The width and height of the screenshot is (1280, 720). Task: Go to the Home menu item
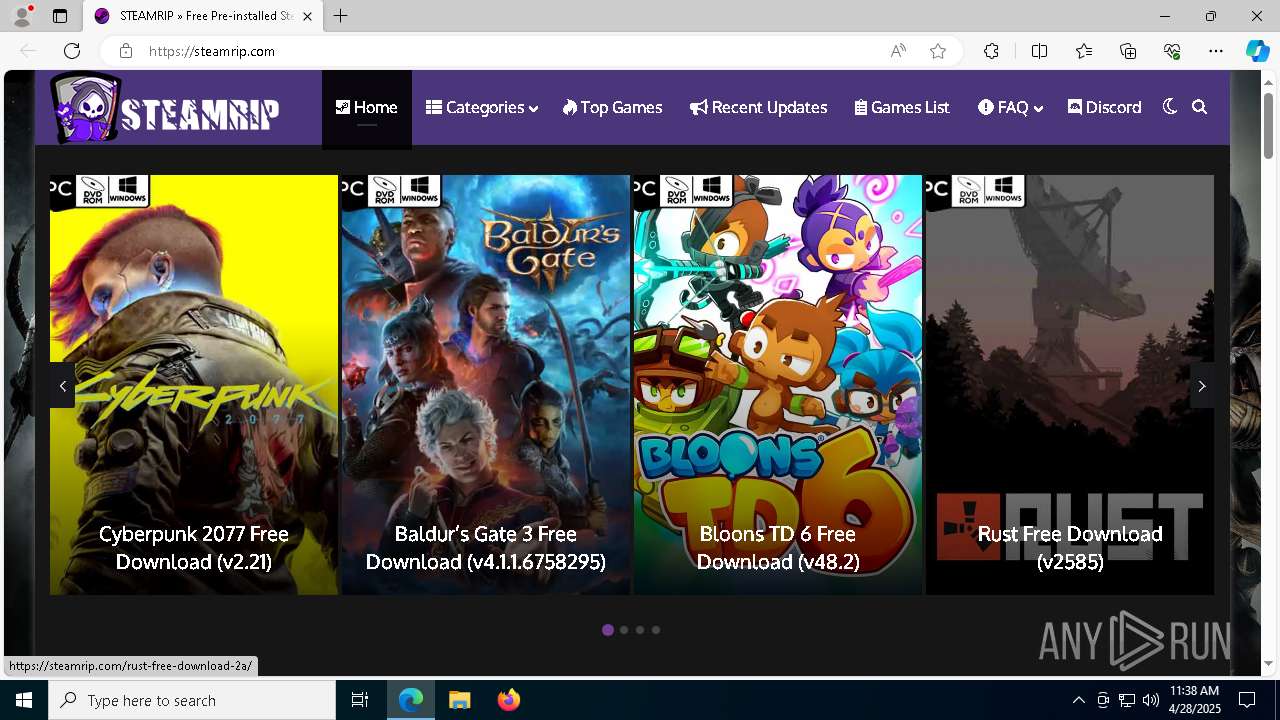(367, 108)
